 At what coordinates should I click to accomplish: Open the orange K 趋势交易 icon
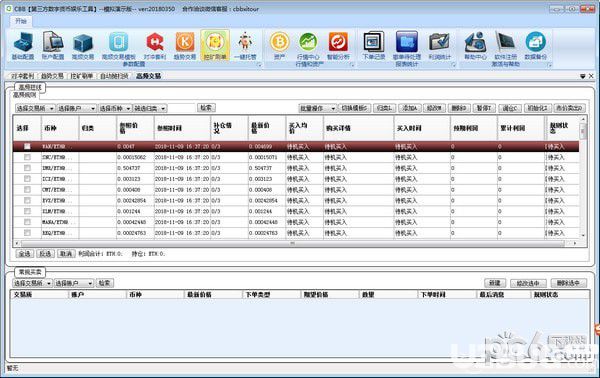tap(185, 46)
